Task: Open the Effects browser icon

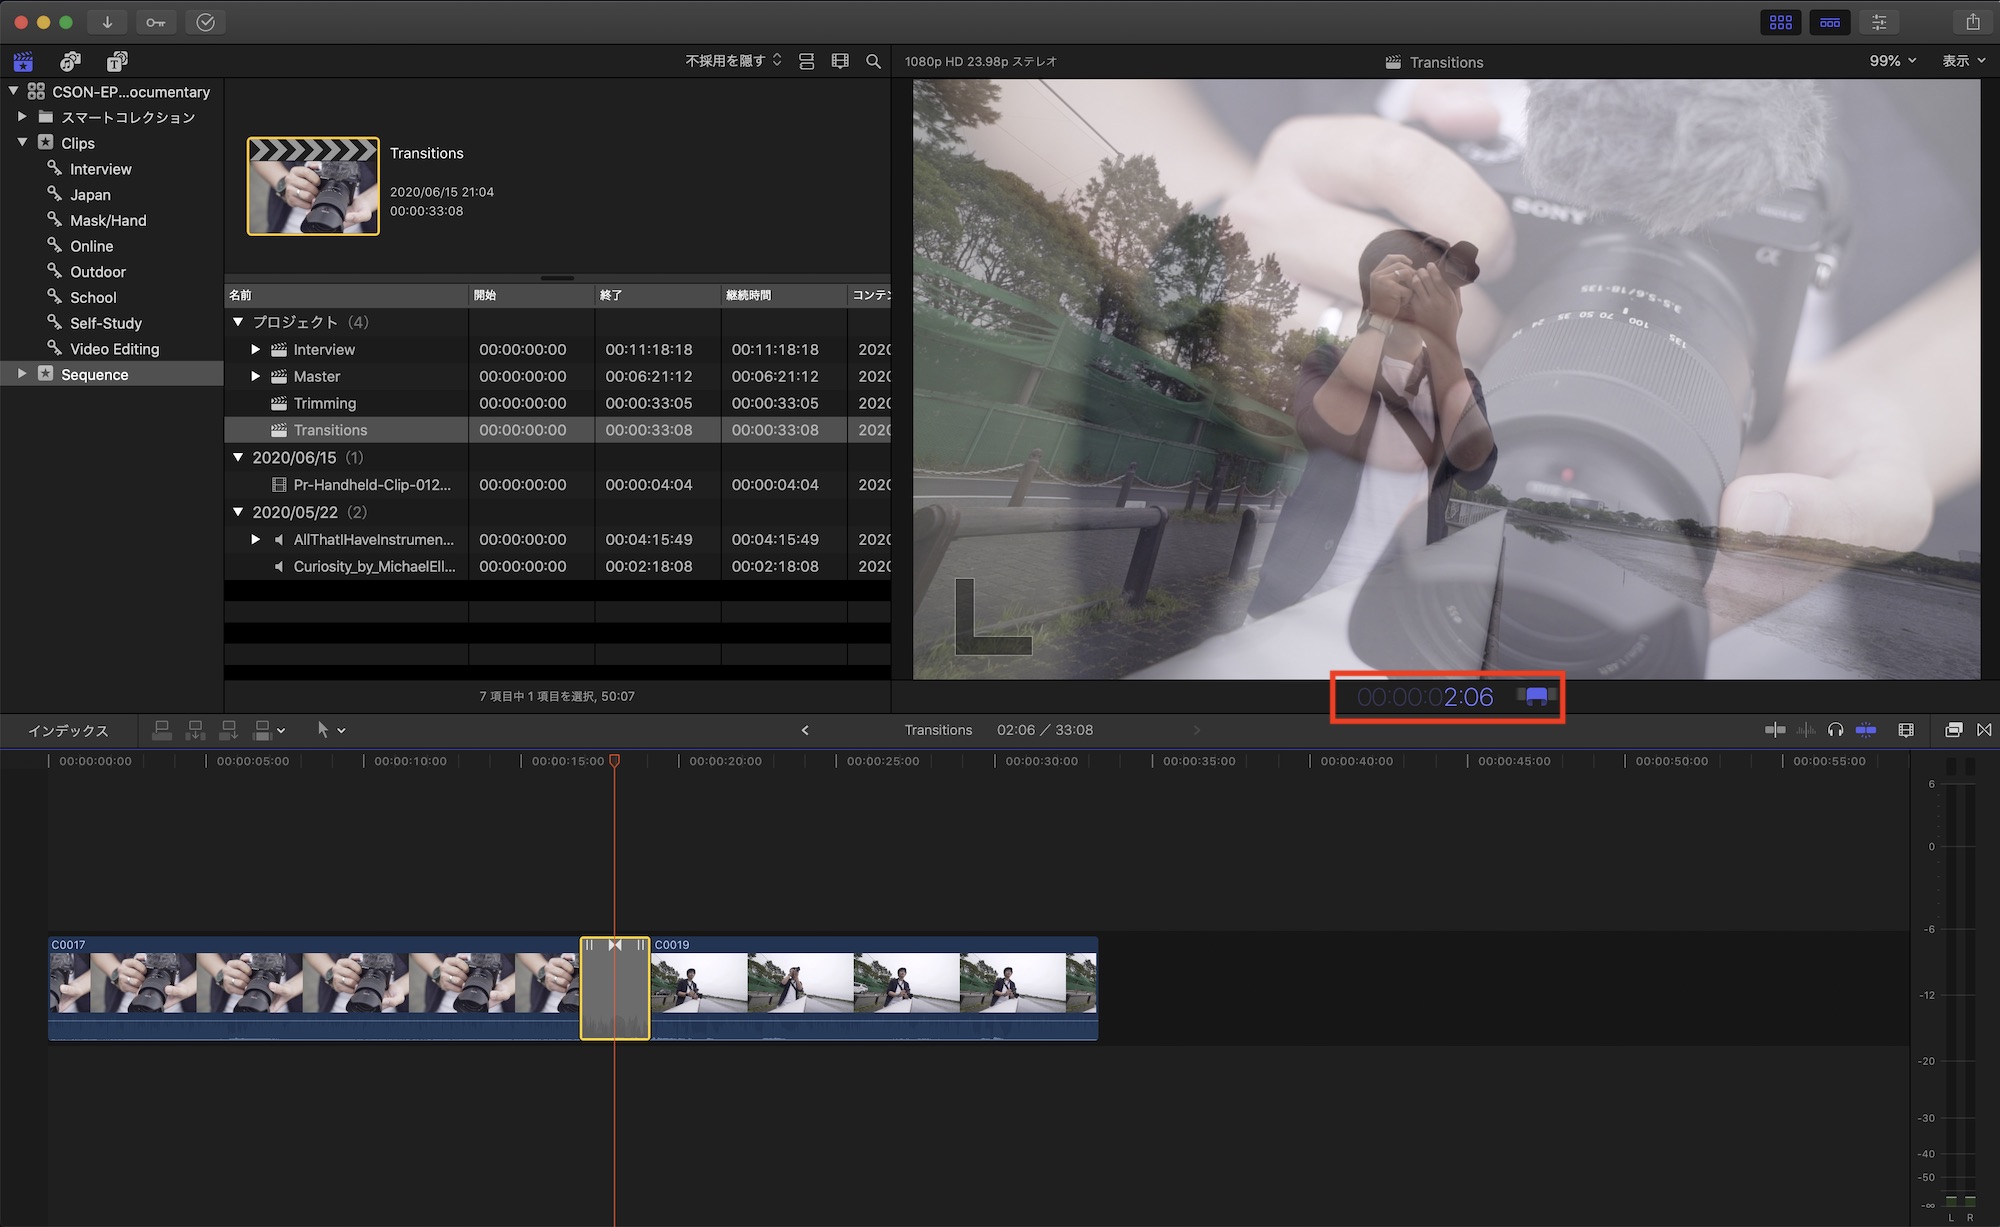Action: click(1953, 730)
